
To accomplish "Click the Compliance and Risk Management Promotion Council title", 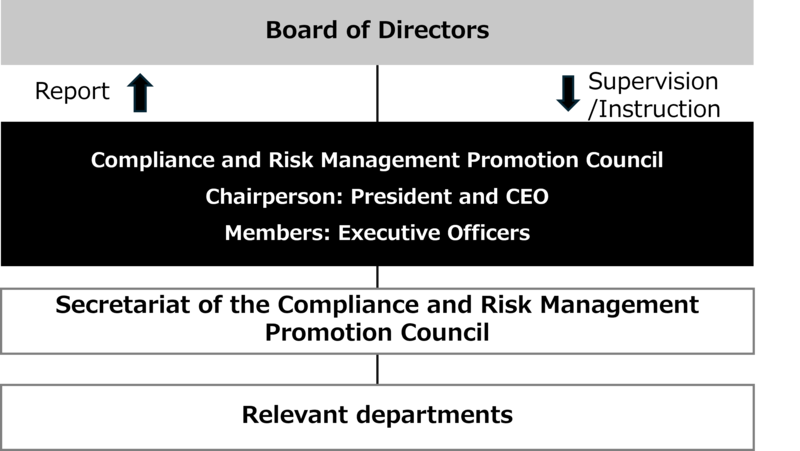I will click(x=377, y=160).
